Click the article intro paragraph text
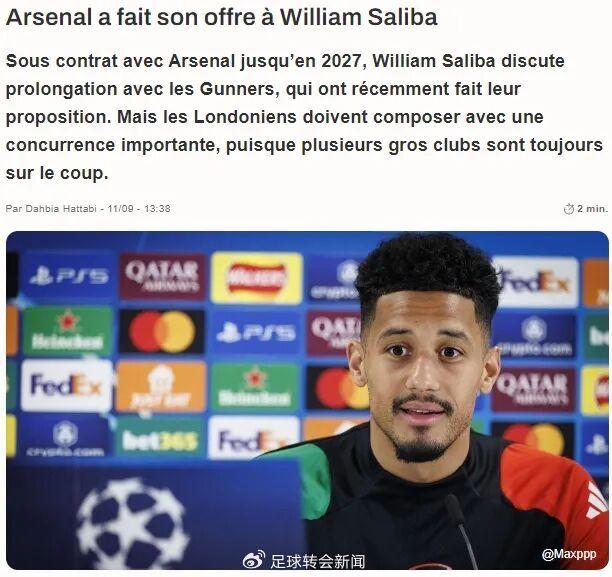The height and width of the screenshot is (577, 612). click(x=304, y=117)
